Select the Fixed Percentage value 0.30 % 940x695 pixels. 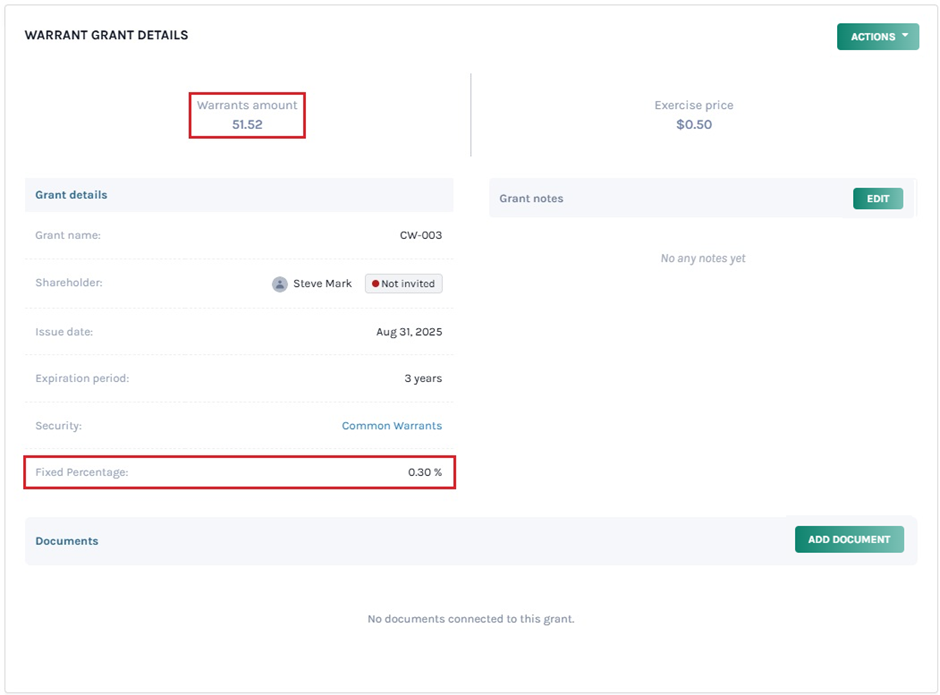click(424, 472)
